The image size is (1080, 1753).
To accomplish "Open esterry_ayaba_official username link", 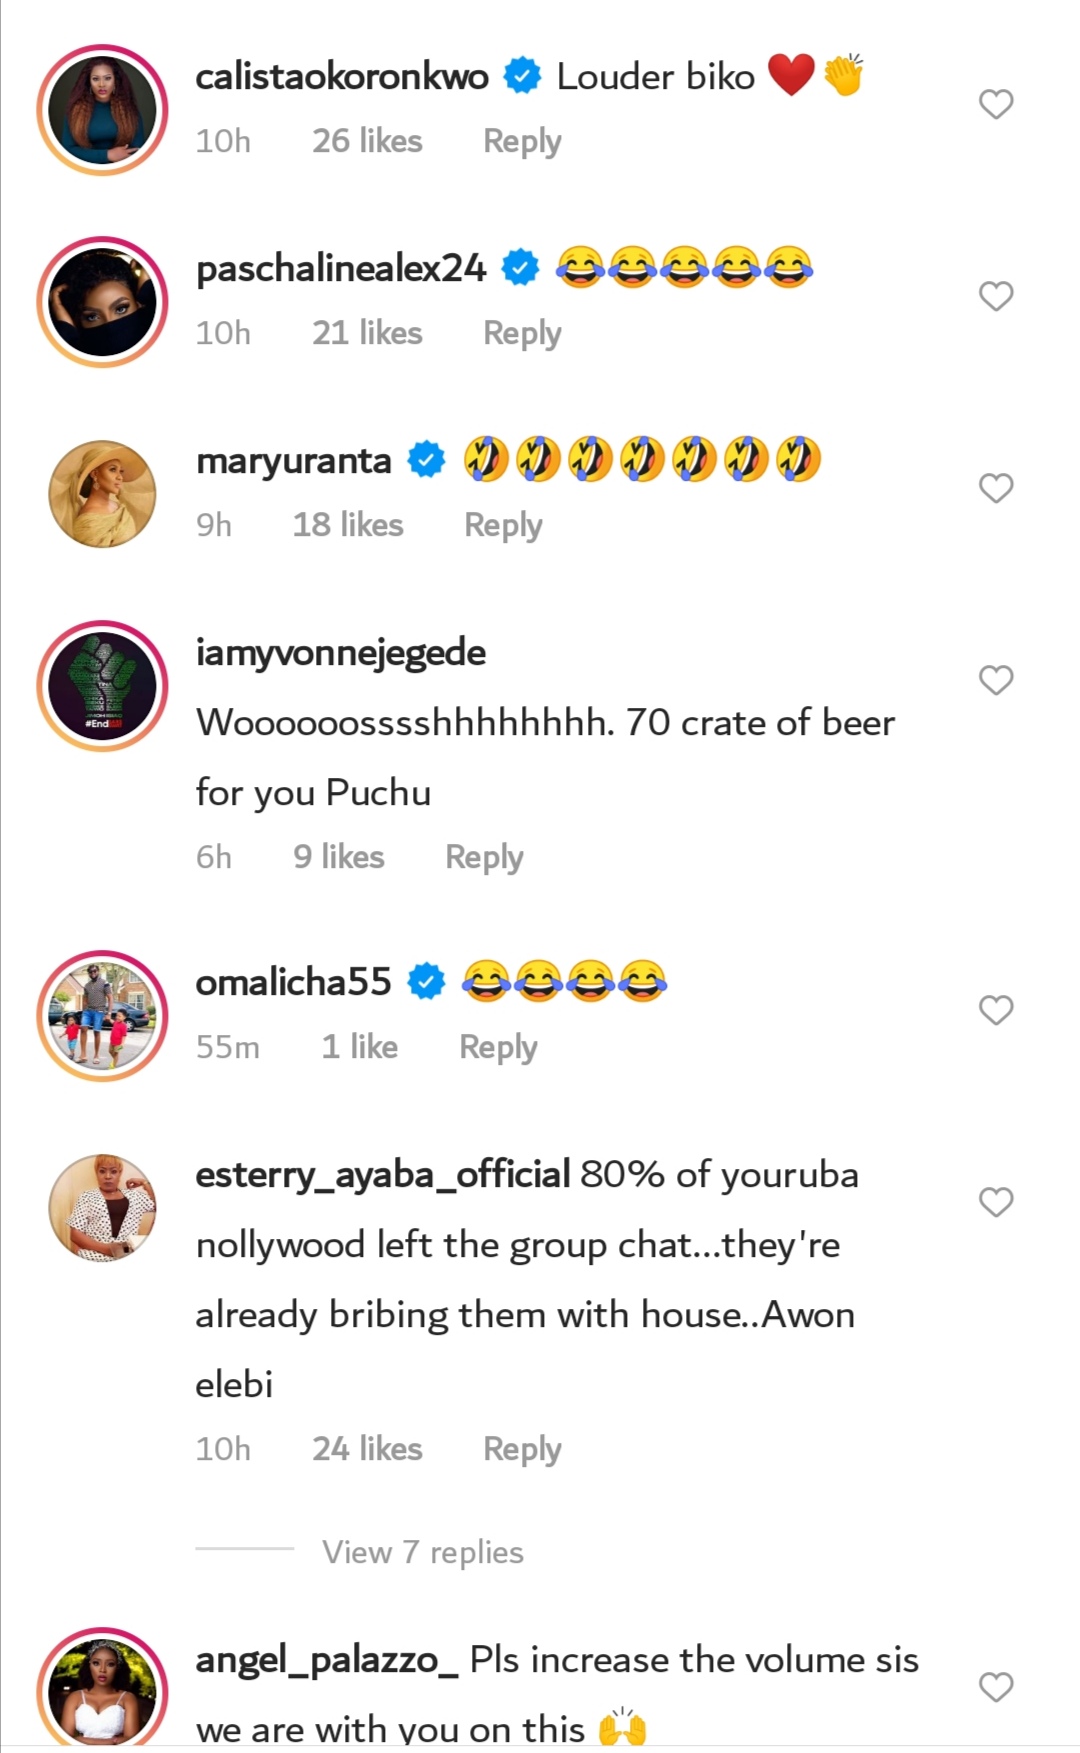I will (x=382, y=1174).
